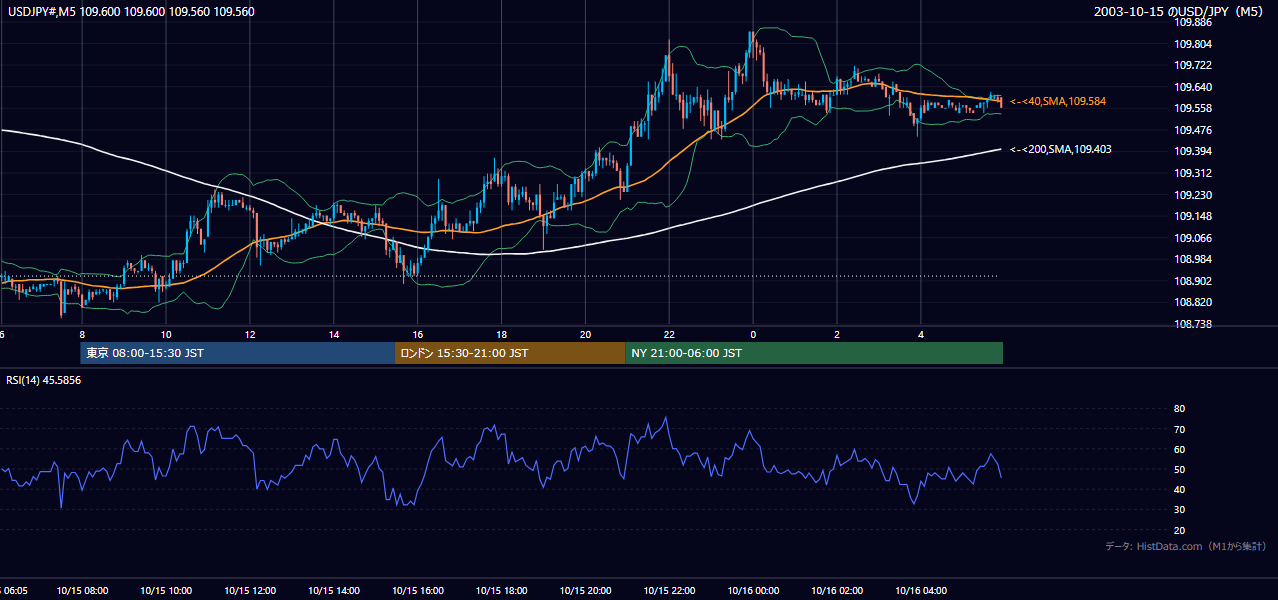This screenshot has width=1278, height=600.
Task: Click price axis value 109.312
Action: tap(1192, 173)
